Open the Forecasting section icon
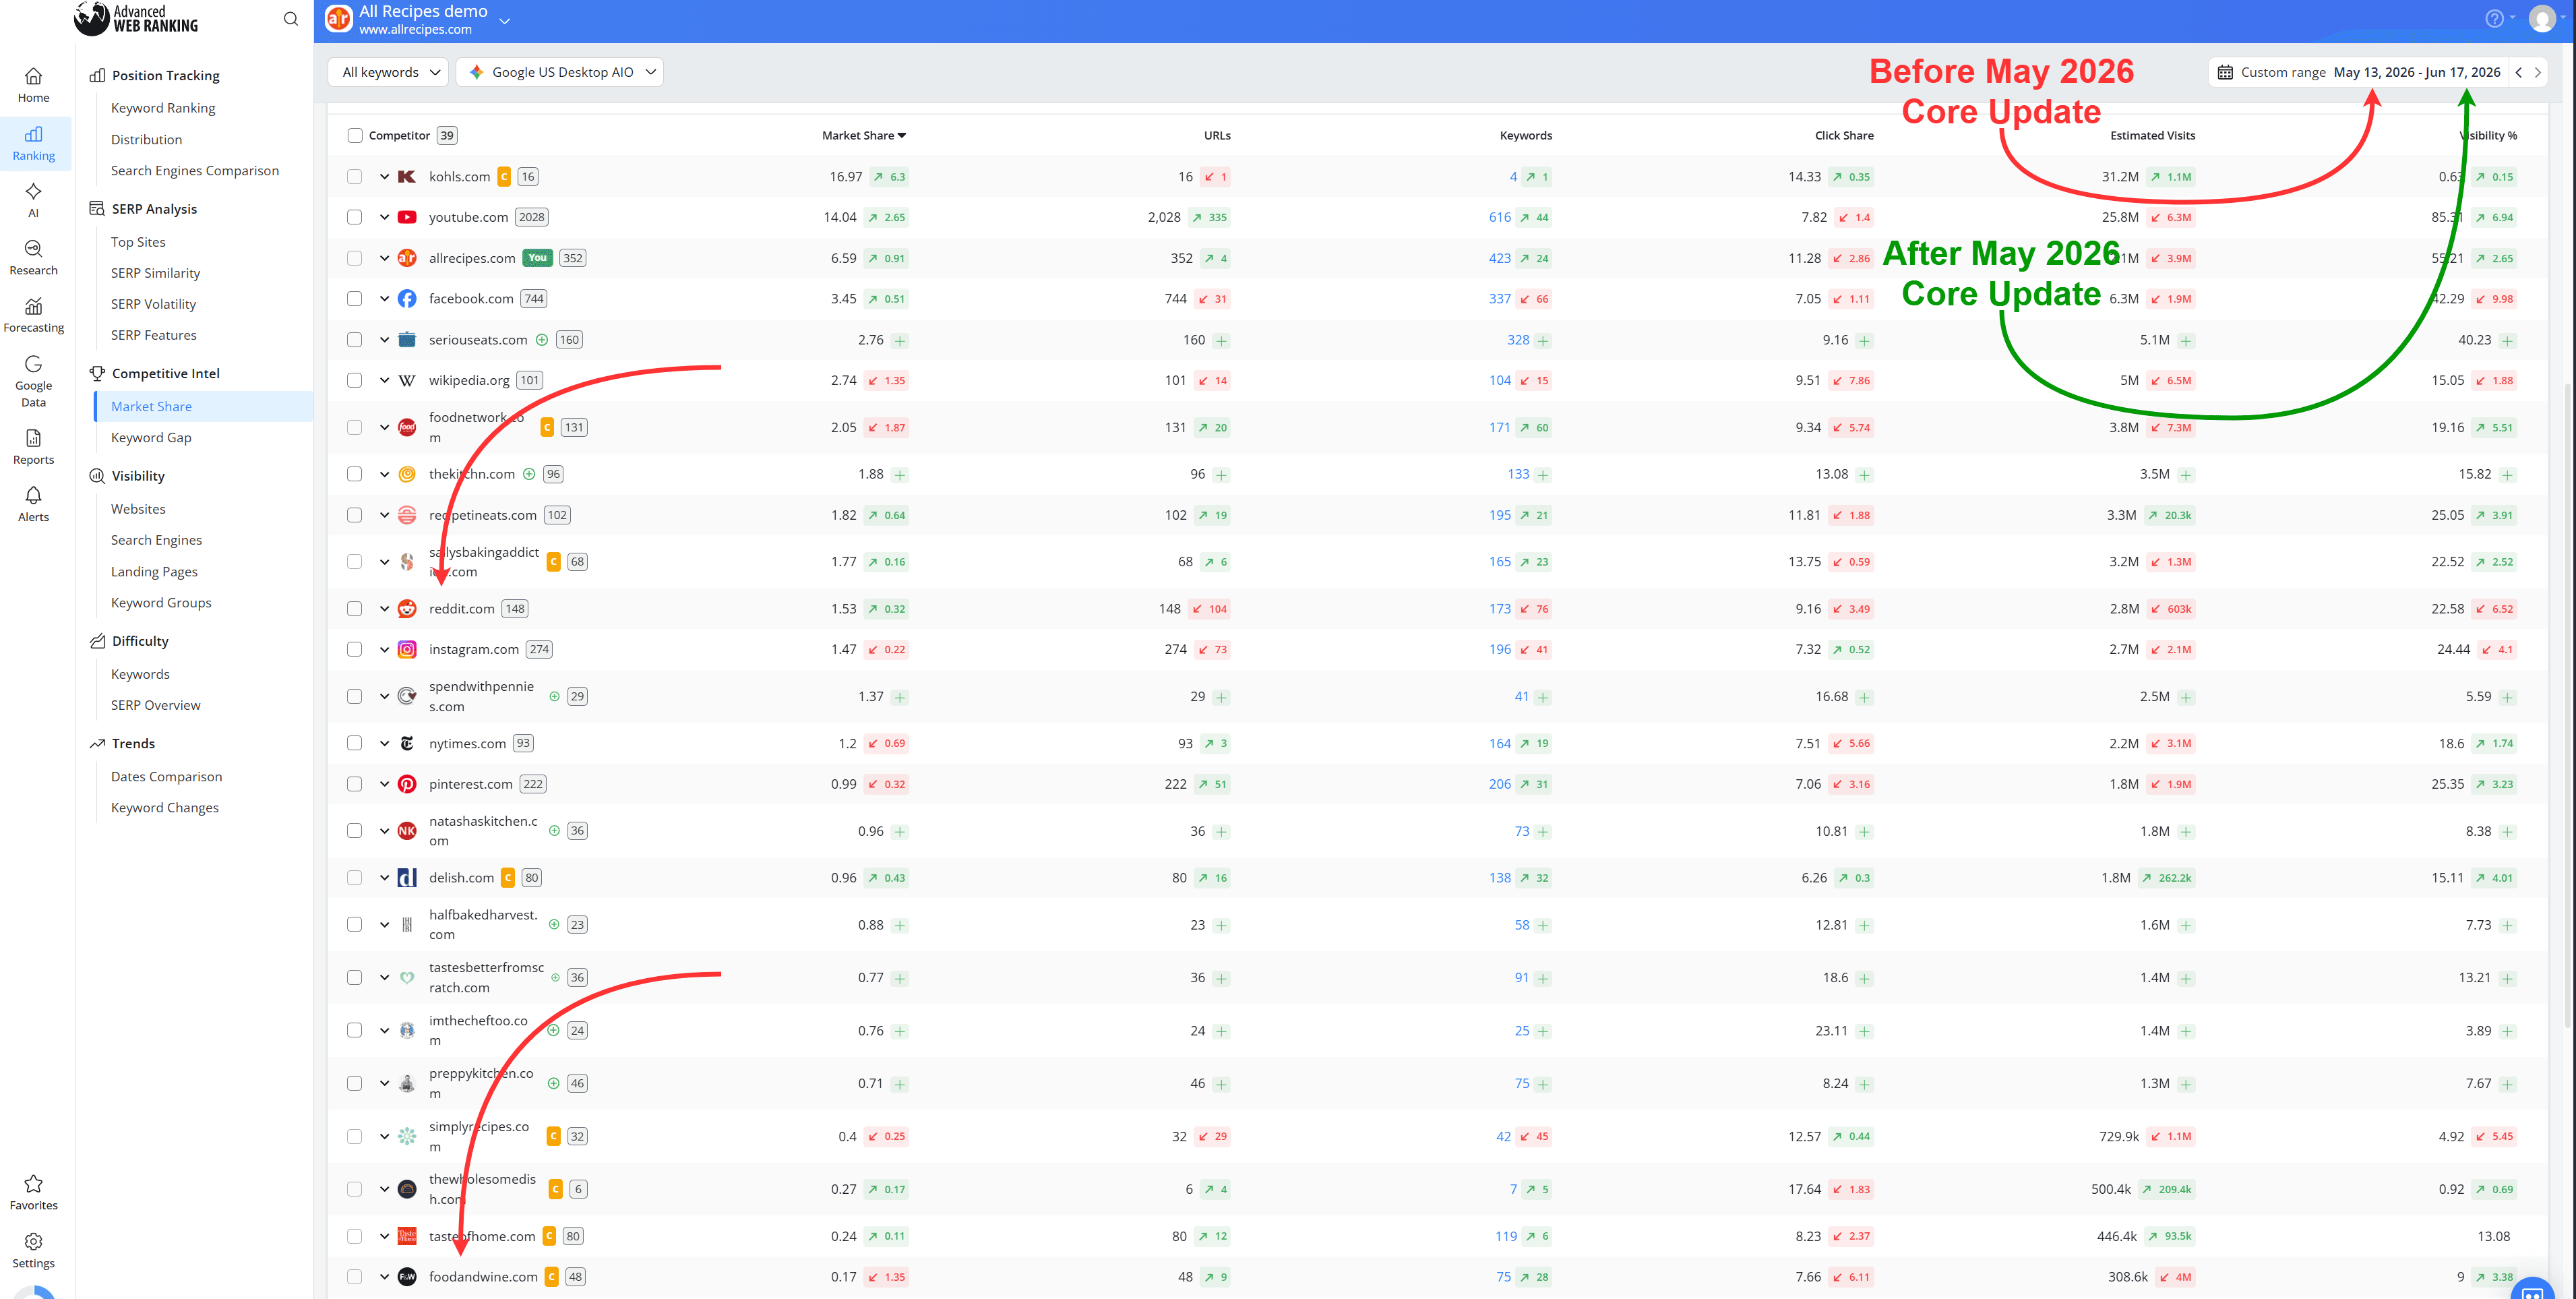This screenshot has height=1299, width=2576. click(x=33, y=306)
